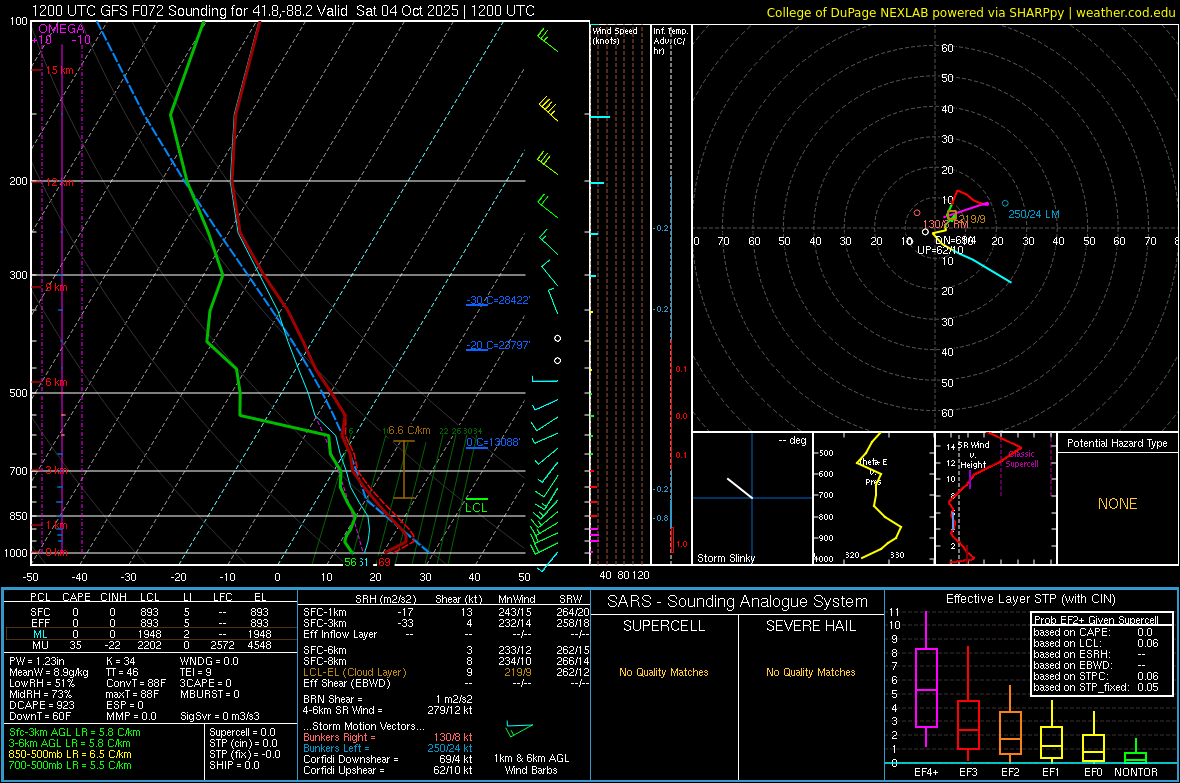The image size is (1180, 783).
Task: Click the green LCL marker on the skew-T
Action: [476, 507]
